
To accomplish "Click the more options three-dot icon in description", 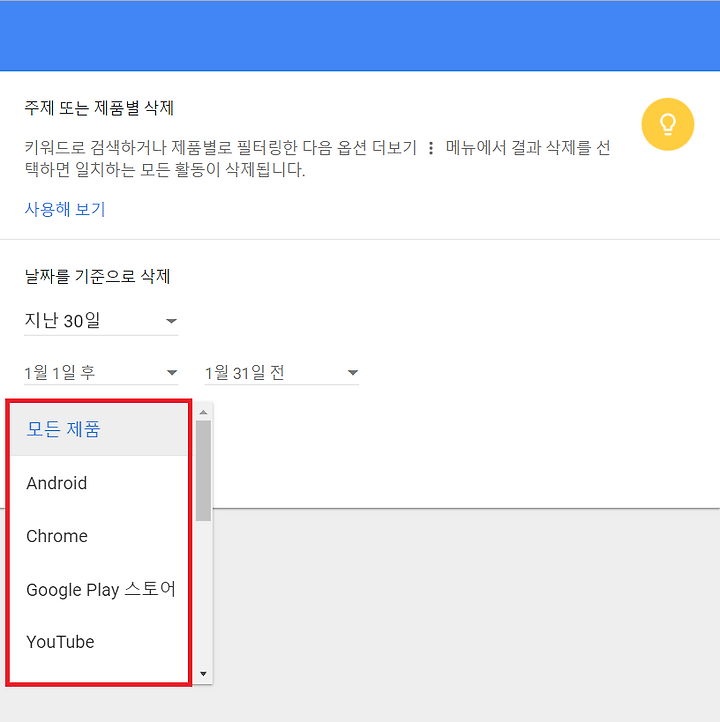I will click(431, 148).
